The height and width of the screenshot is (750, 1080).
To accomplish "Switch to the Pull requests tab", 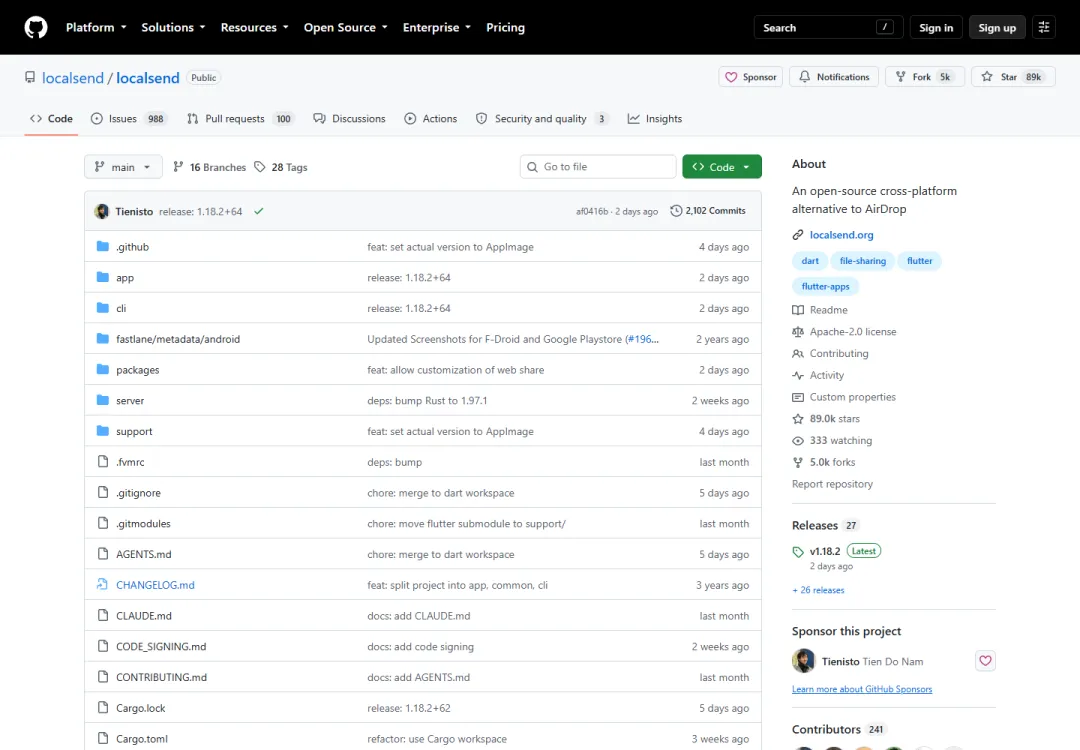I will pos(240,118).
